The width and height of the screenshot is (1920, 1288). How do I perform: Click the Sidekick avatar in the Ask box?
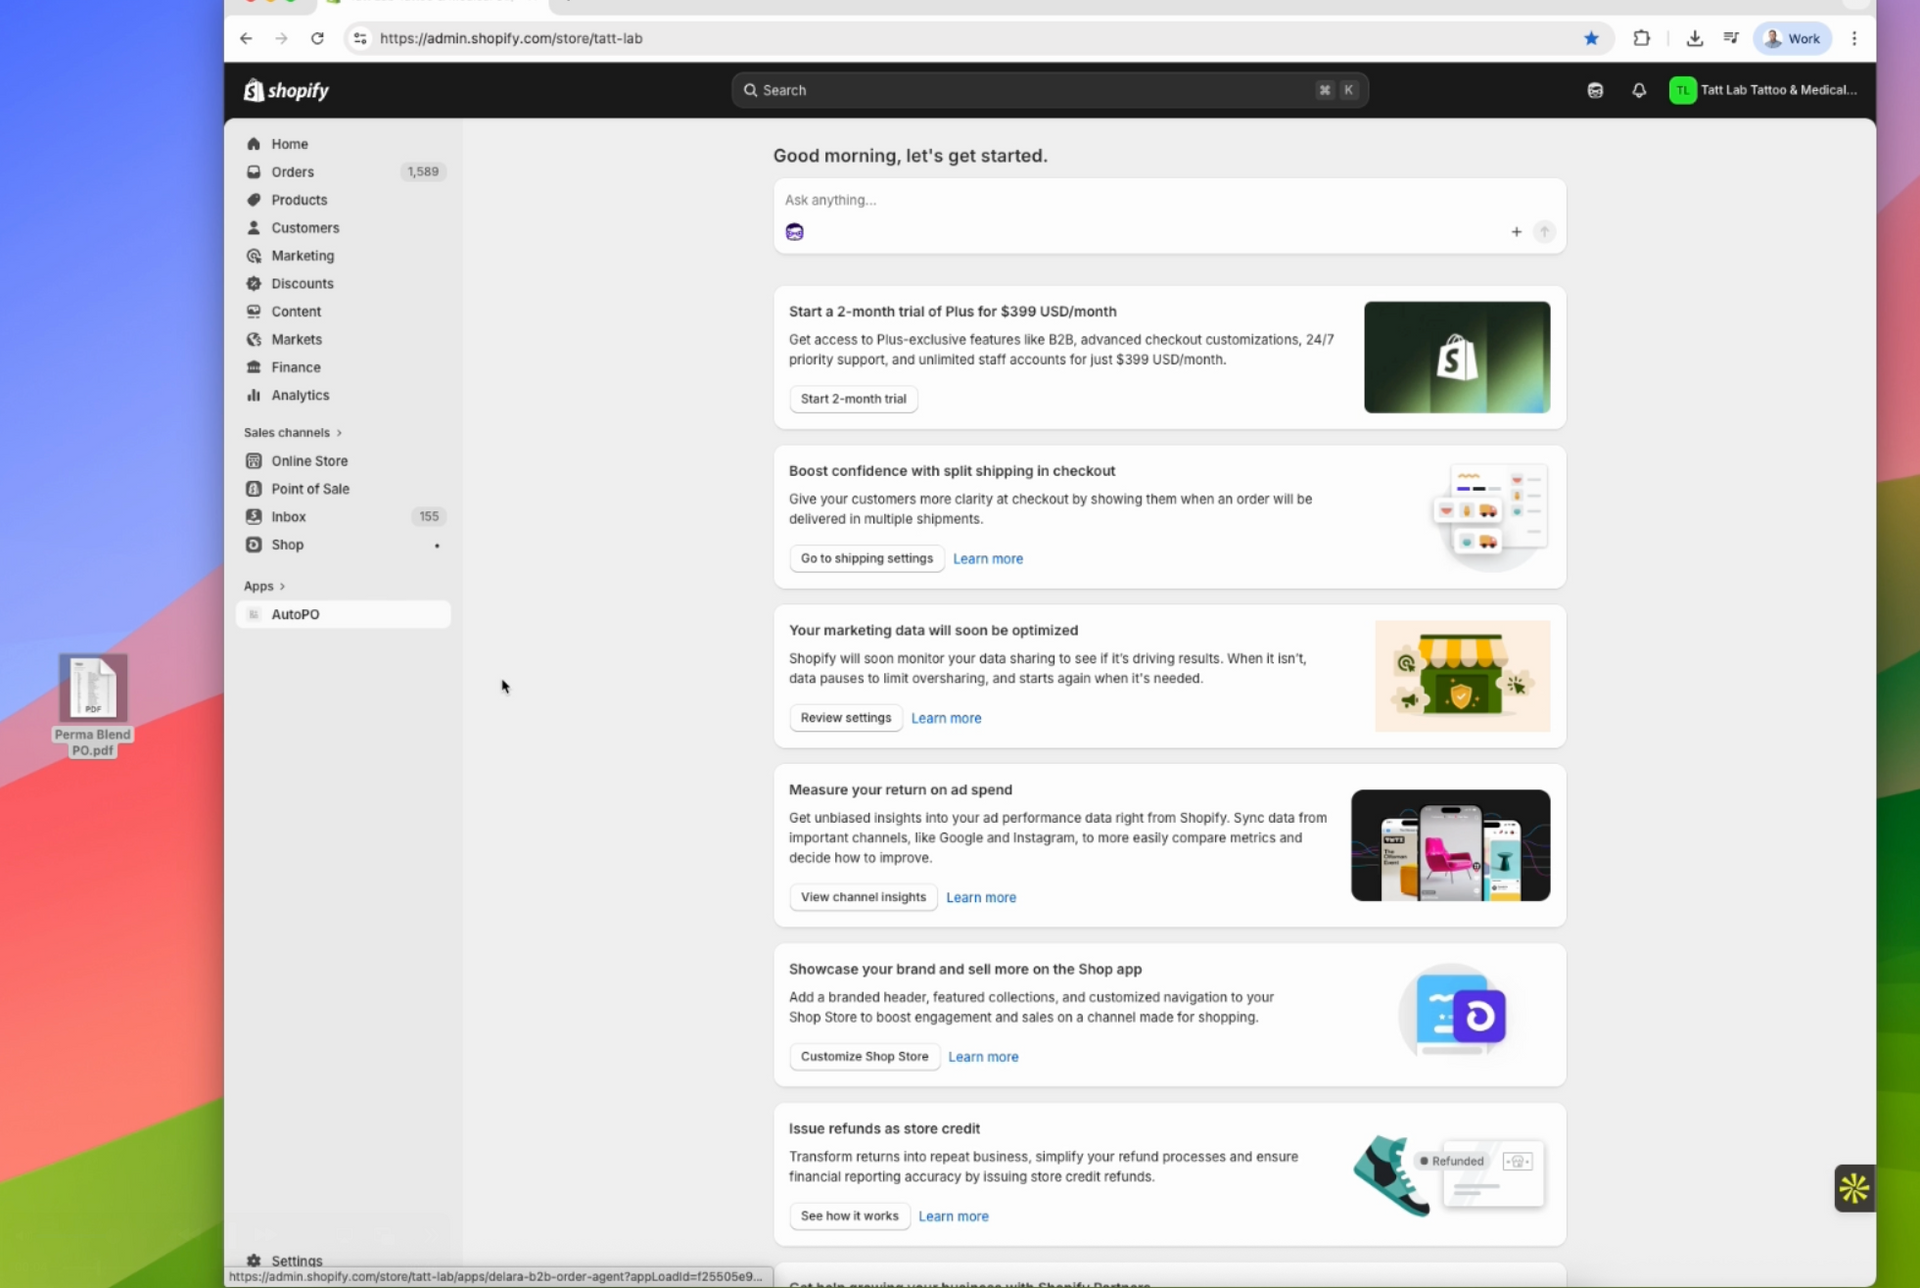795,232
